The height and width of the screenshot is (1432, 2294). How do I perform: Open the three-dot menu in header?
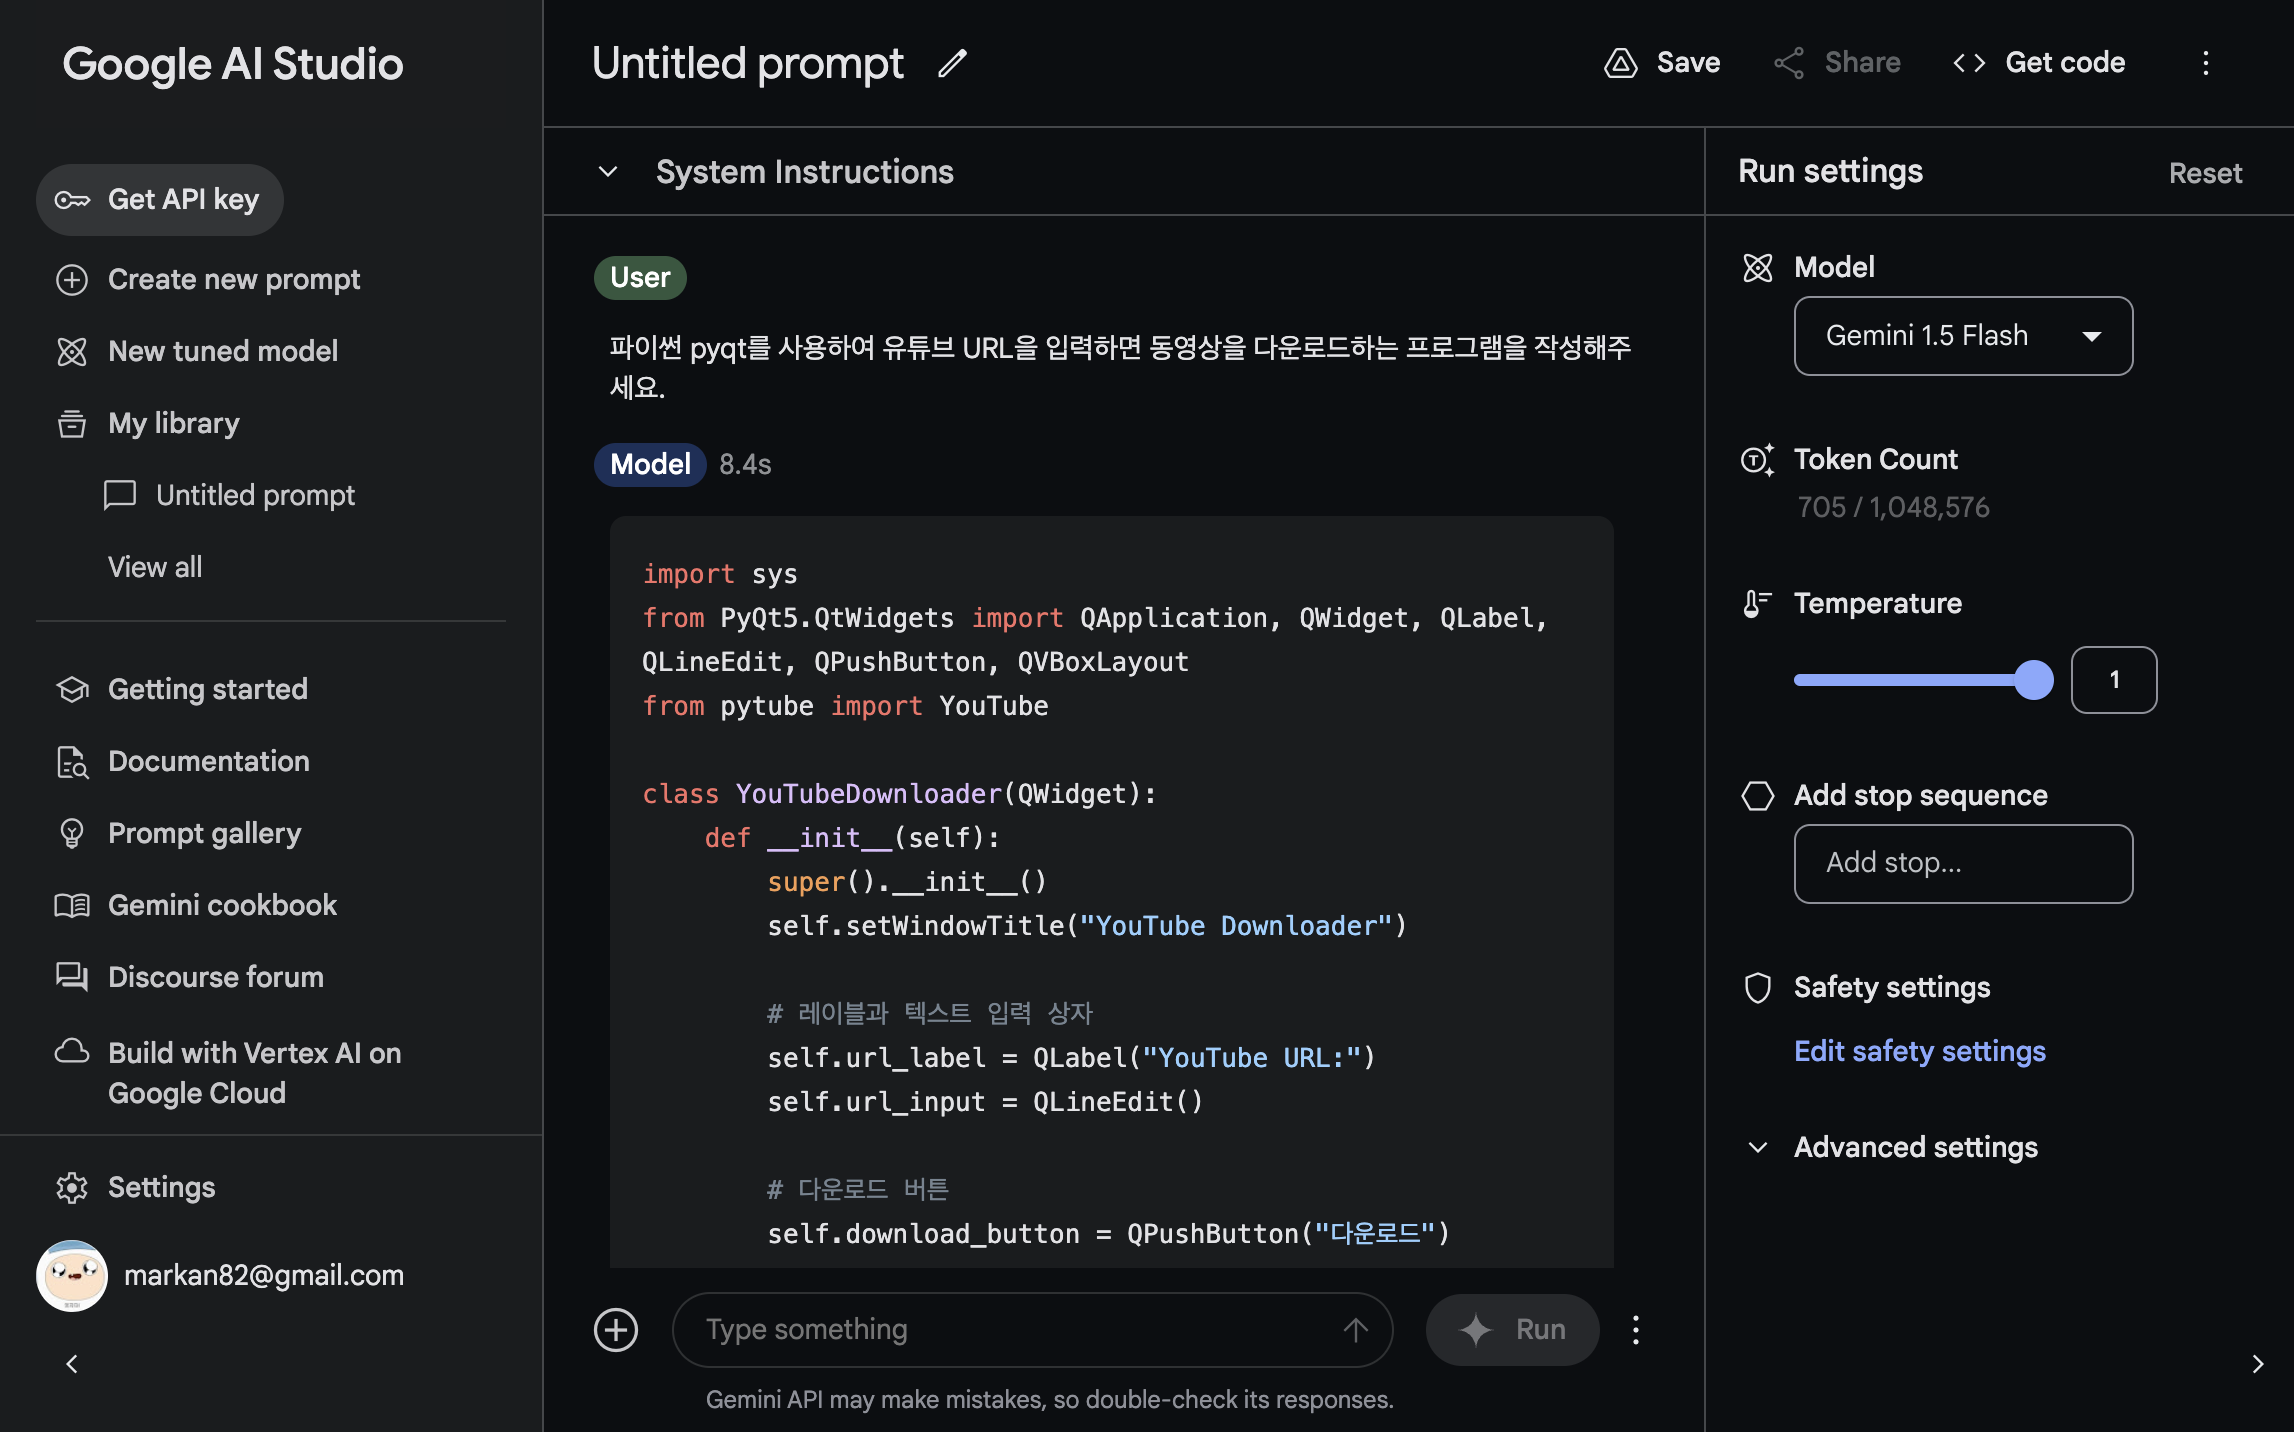point(2205,63)
